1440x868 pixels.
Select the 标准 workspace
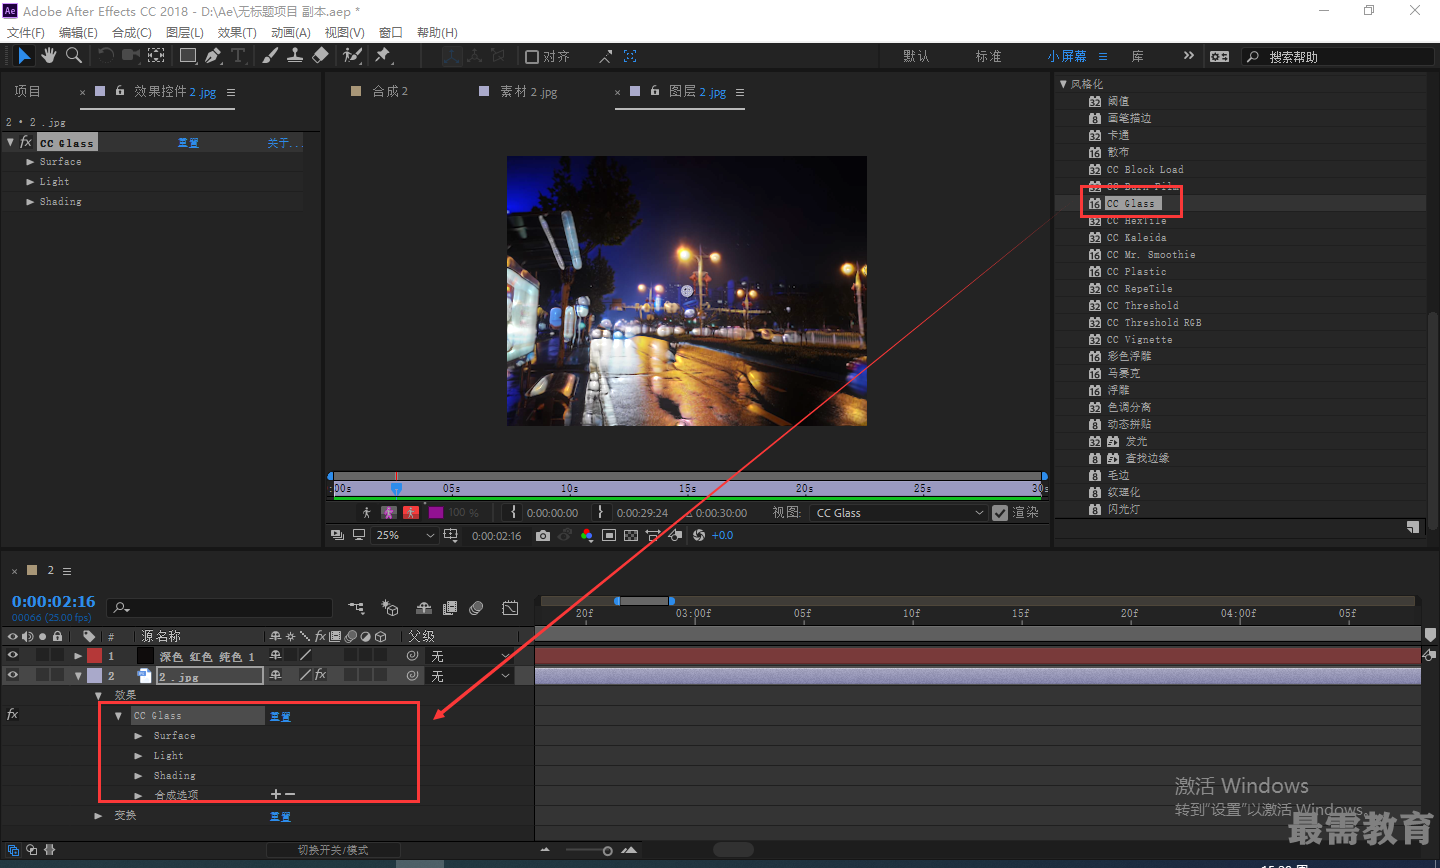988,56
